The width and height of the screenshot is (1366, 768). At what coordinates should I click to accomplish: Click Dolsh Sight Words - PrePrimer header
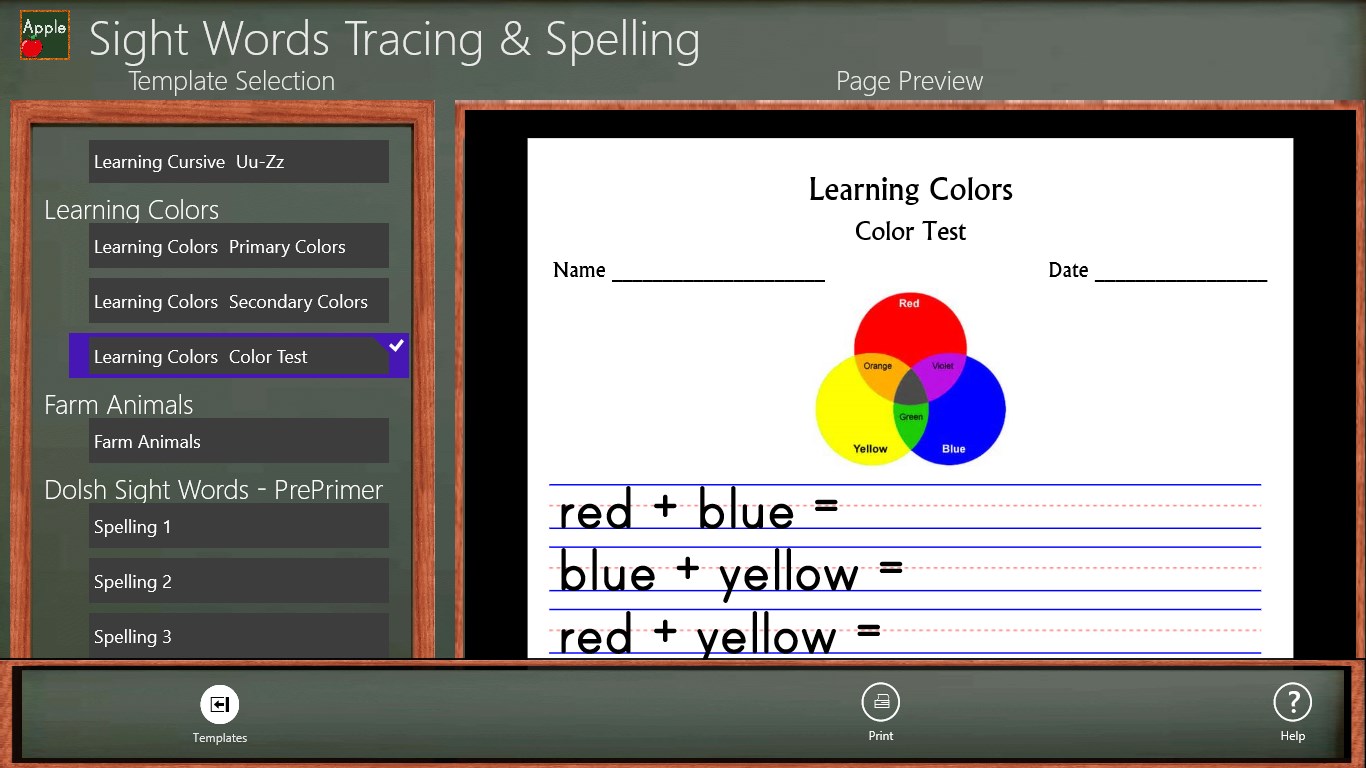(x=213, y=490)
